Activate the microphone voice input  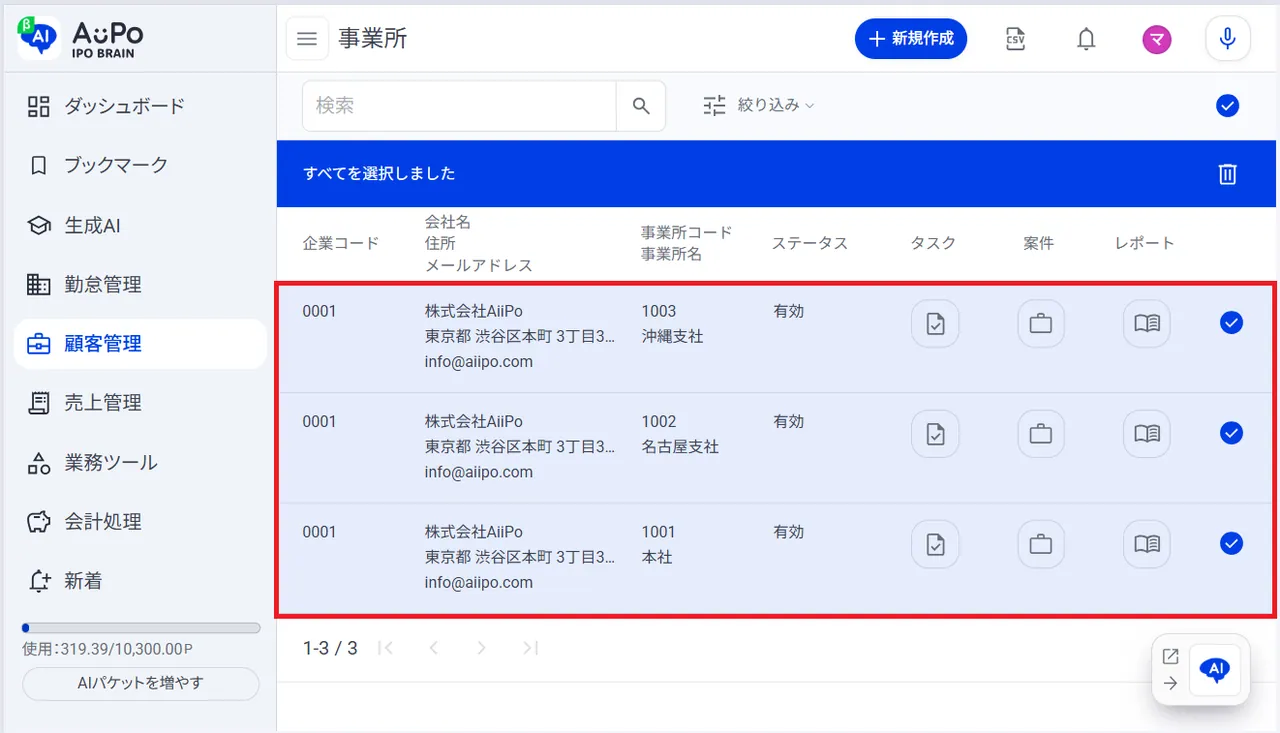1228,39
